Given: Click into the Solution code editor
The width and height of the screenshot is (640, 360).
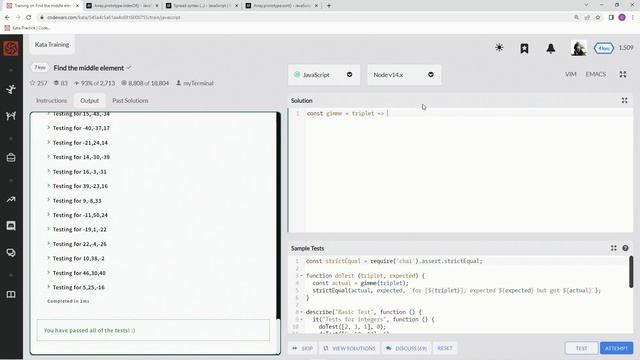Looking at the screenshot, I should tap(469, 171).
